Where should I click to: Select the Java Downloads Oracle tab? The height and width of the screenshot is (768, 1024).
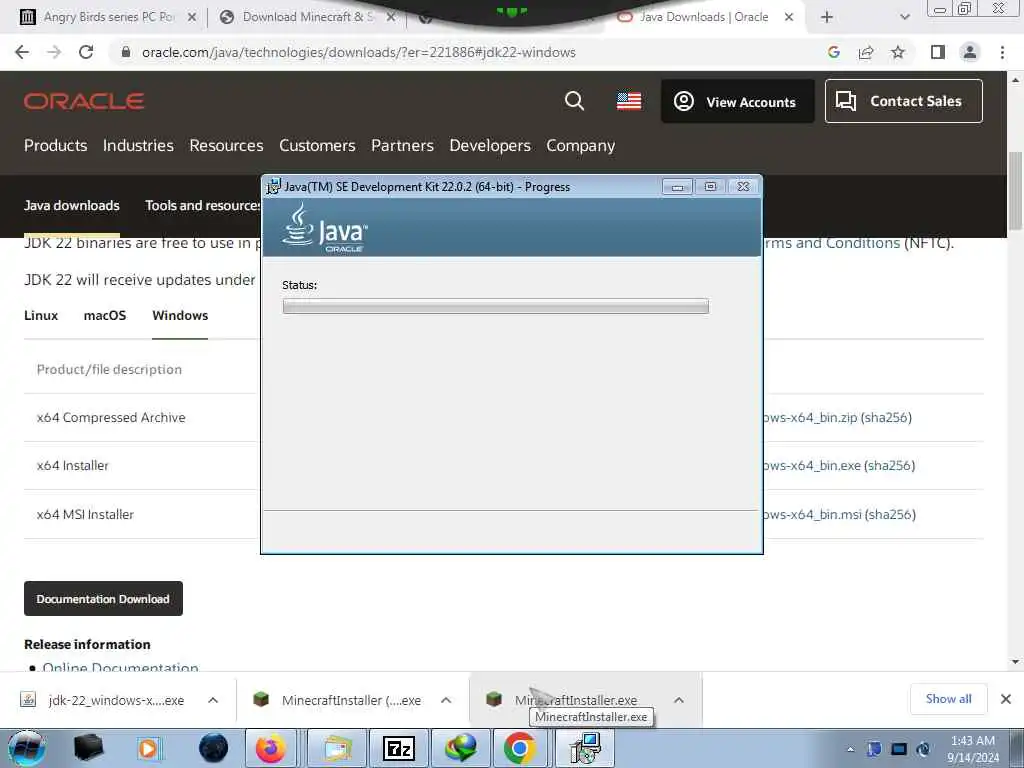(704, 17)
